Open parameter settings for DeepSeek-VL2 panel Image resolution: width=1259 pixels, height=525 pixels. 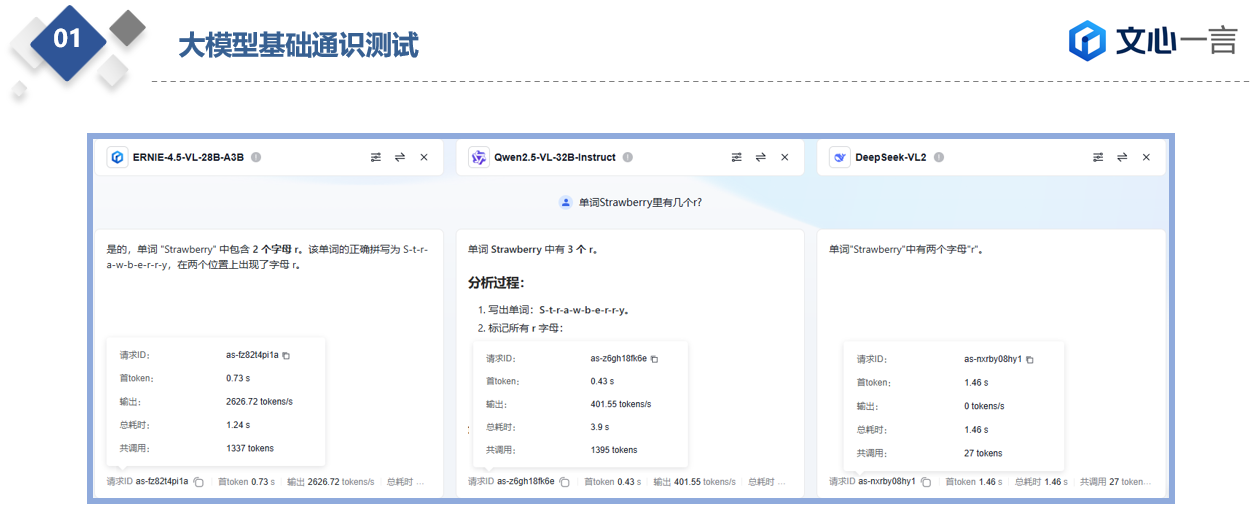coord(1098,157)
